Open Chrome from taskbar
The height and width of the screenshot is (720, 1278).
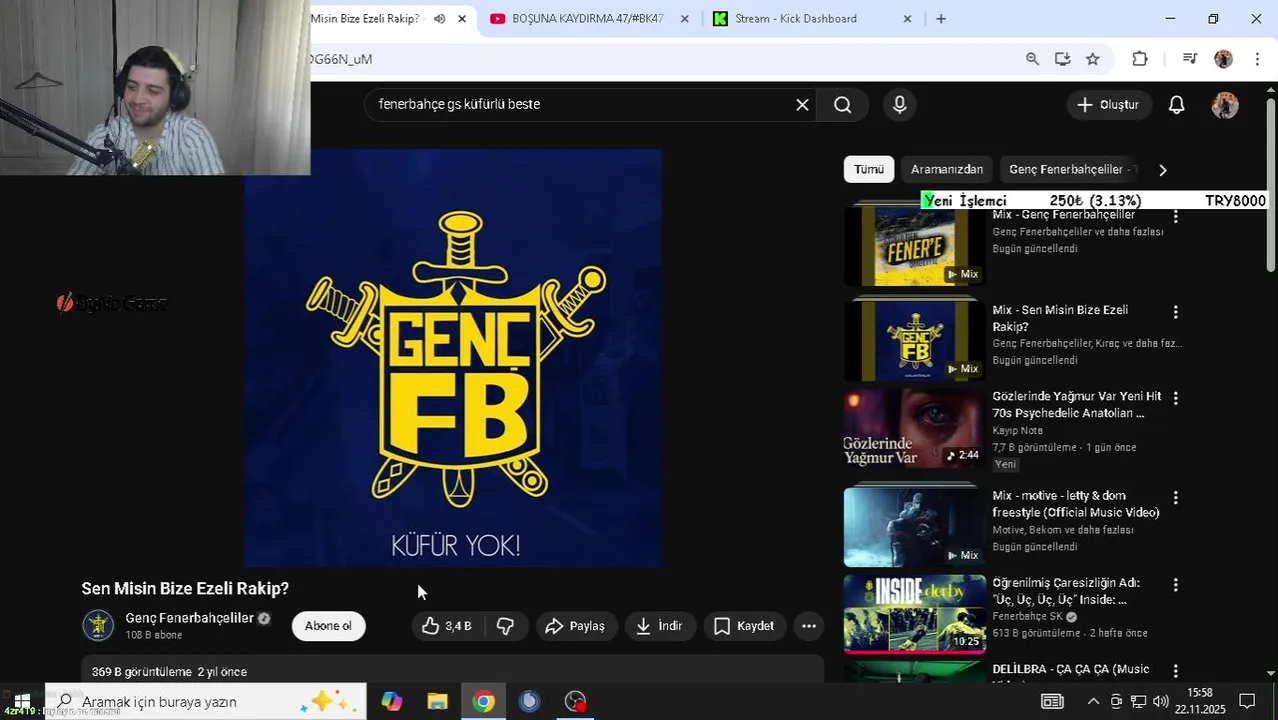(x=483, y=702)
